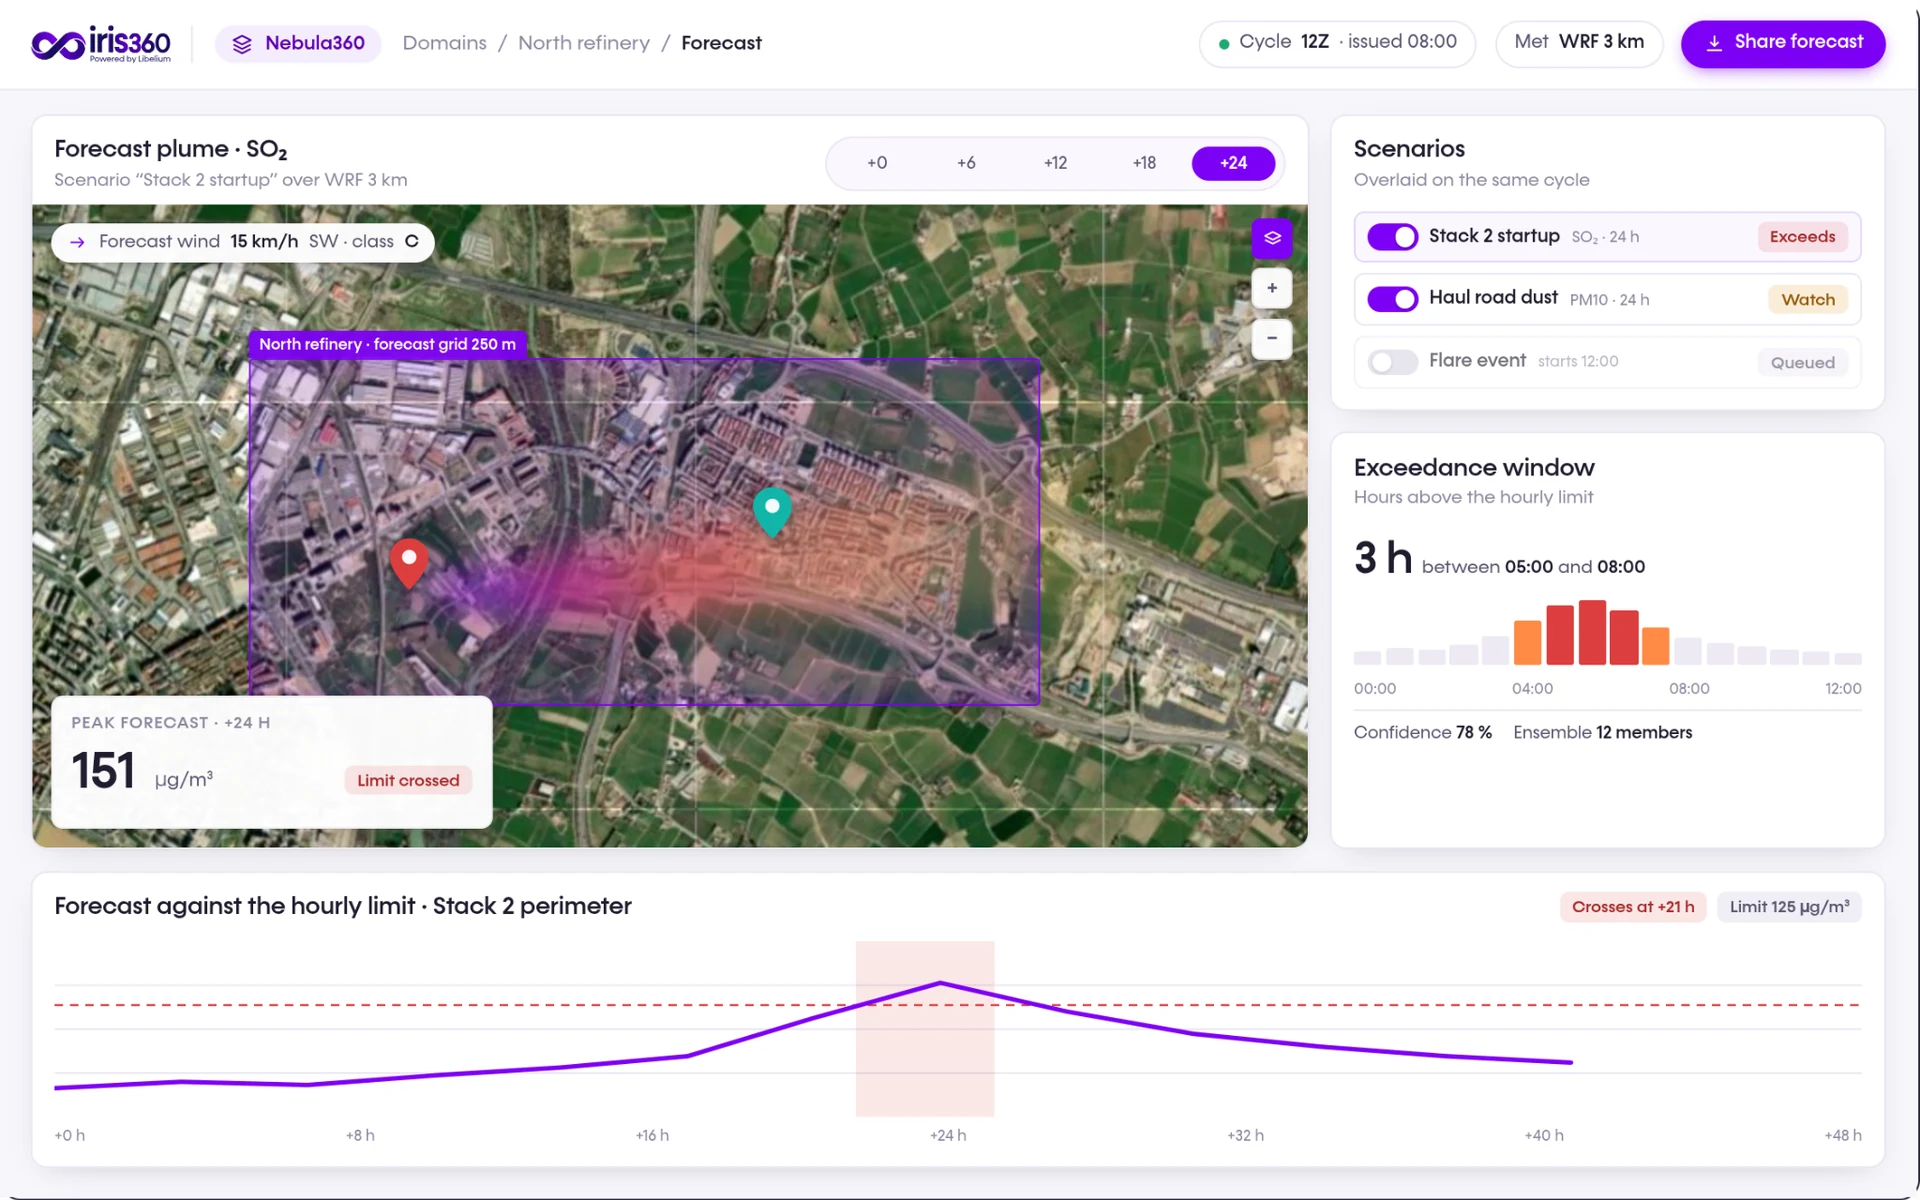Click the first orange exceedance bar

[1527, 643]
